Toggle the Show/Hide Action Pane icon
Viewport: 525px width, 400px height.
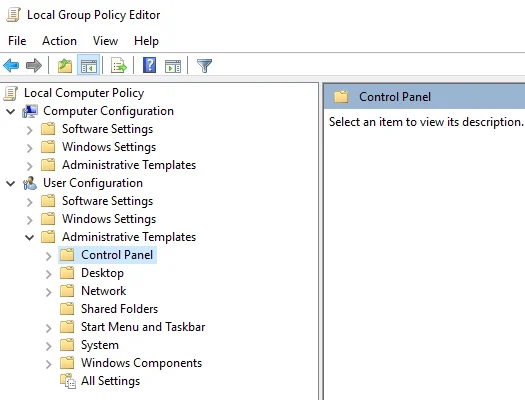(173, 66)
